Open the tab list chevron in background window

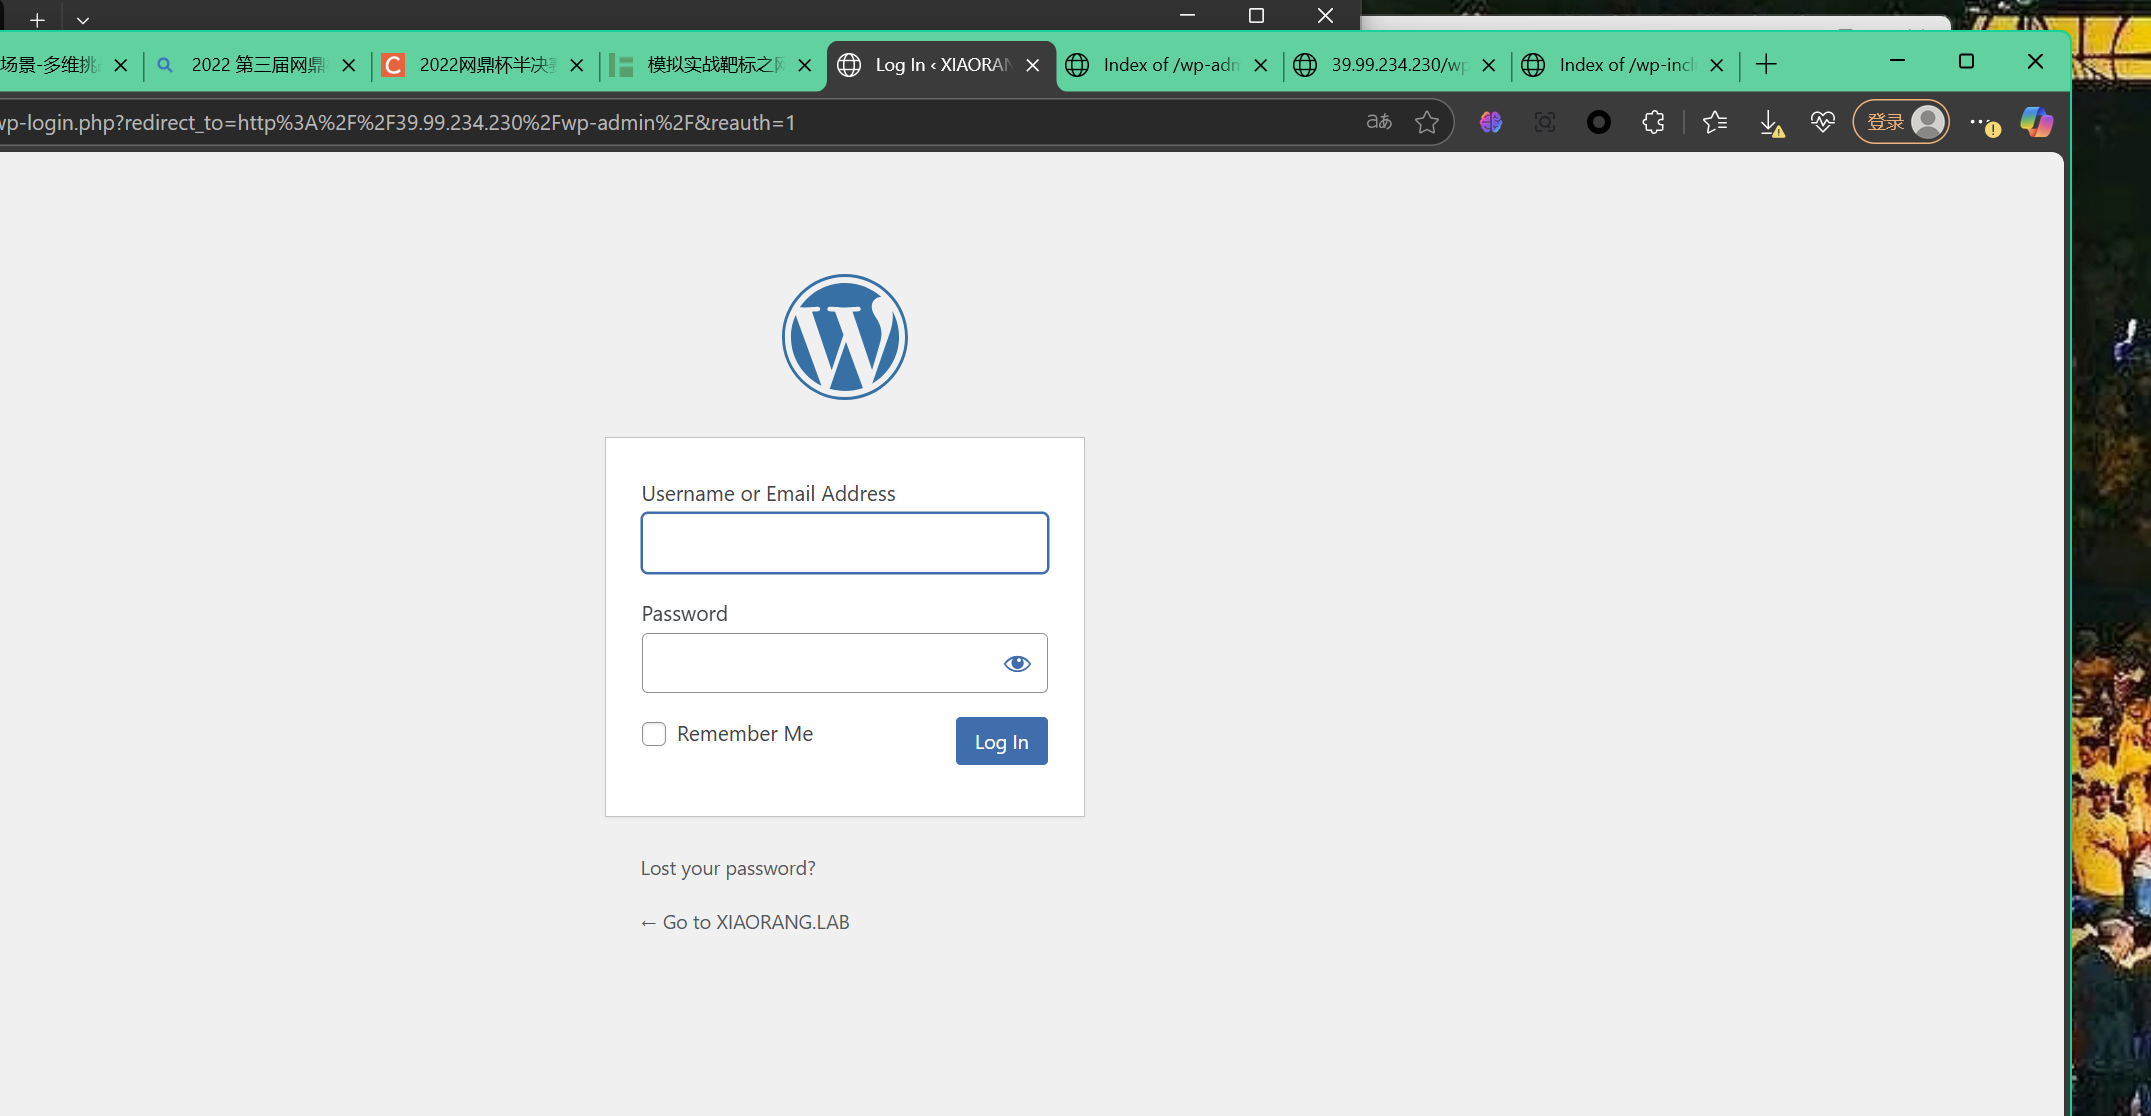click(x=83, y=20)
